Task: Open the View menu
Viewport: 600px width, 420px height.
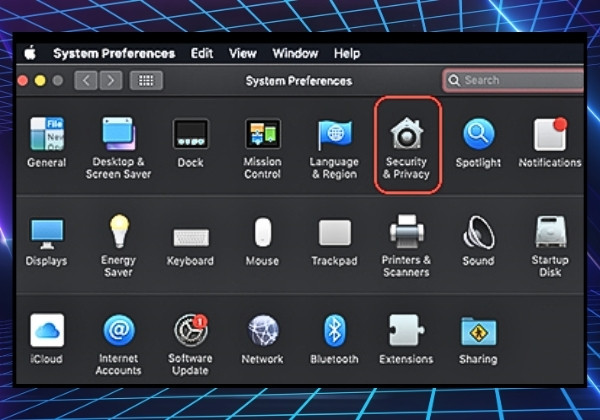Action: [243, 53]
